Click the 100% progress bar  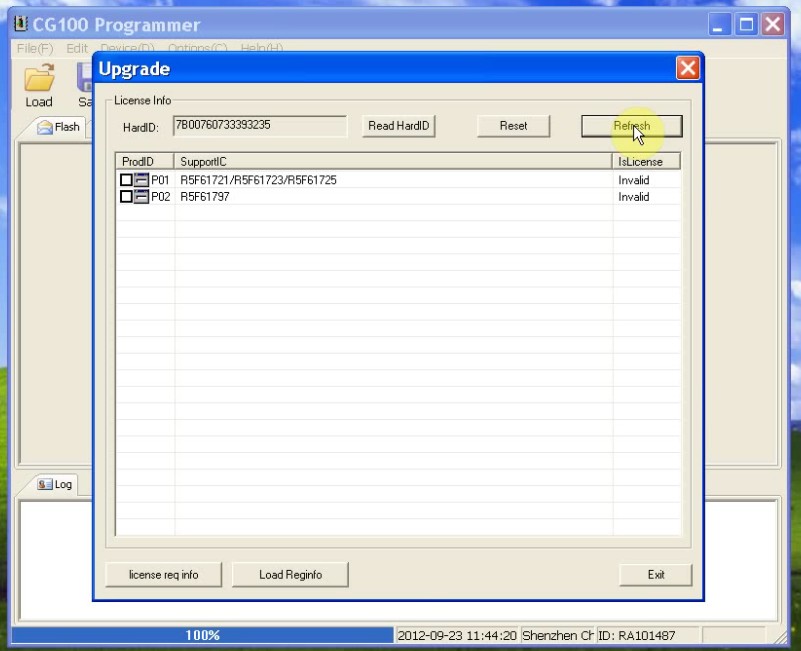tap(202, 635)
